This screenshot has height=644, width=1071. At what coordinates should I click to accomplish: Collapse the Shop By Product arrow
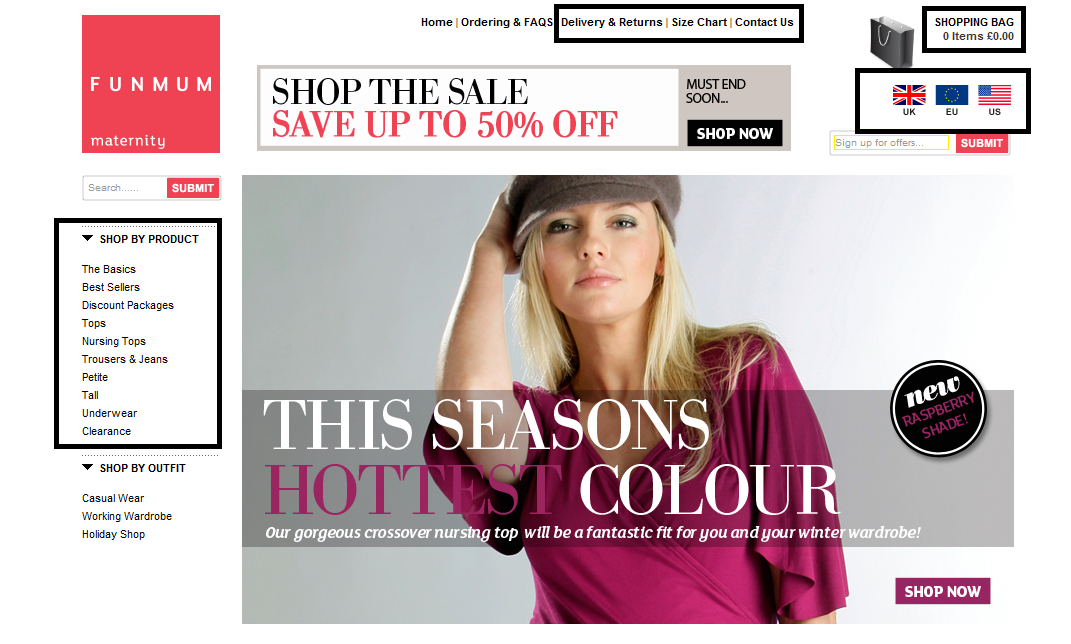click(87, 238)
